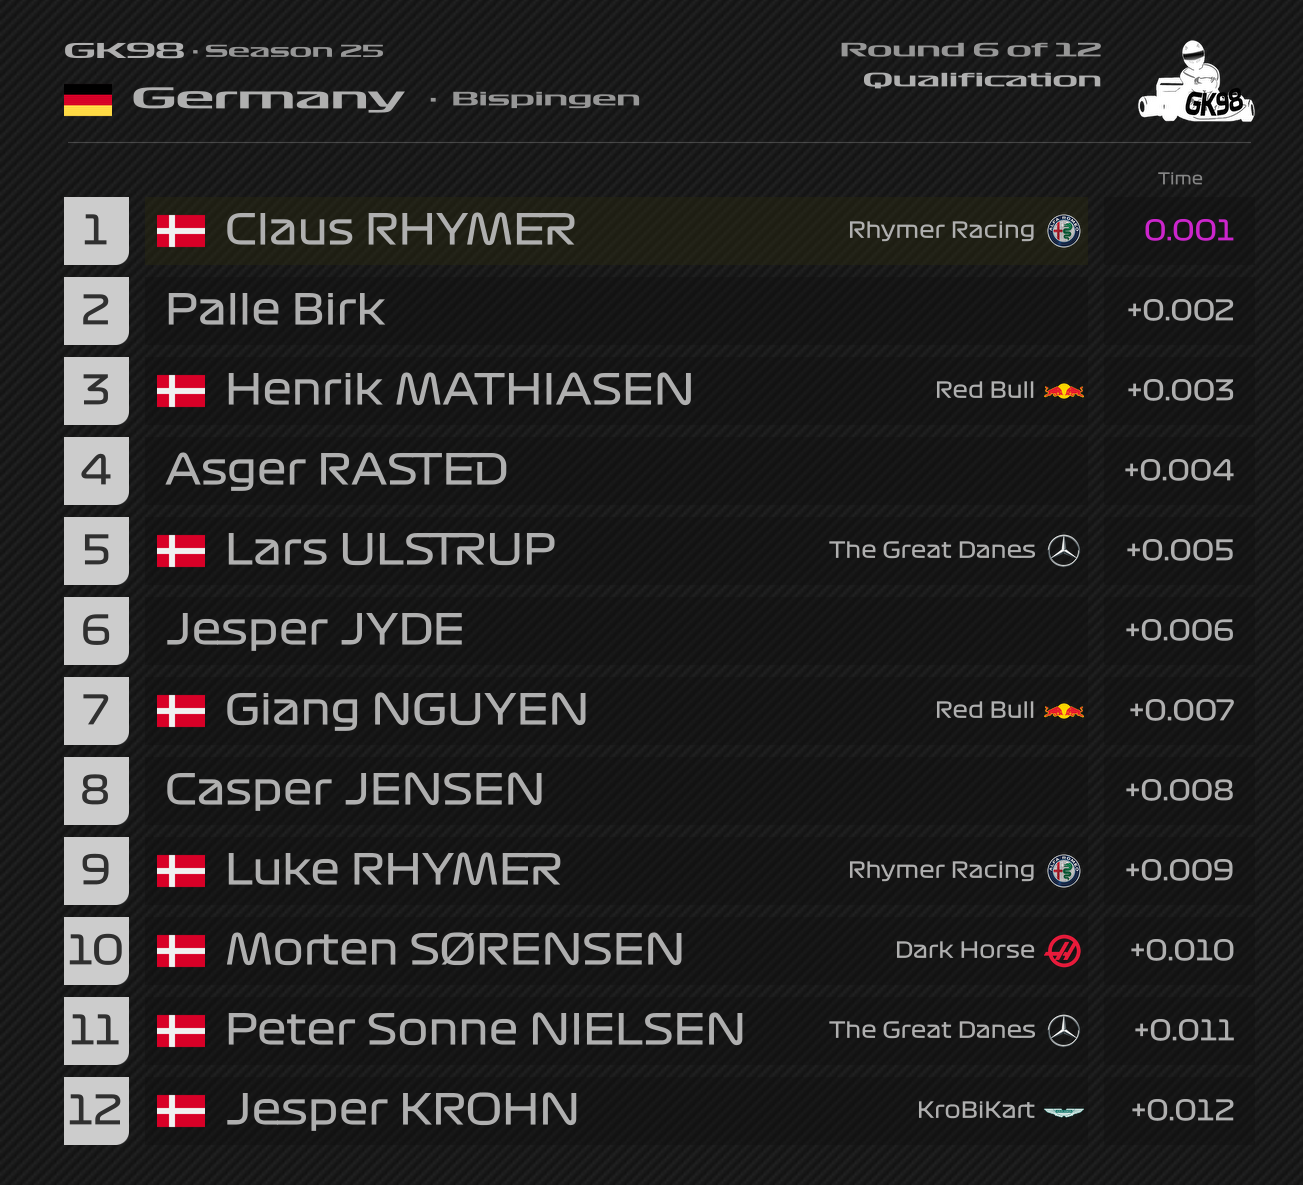
Task: Click Henrik Mathiasen's Red Bull logo
Action: 1063,391
